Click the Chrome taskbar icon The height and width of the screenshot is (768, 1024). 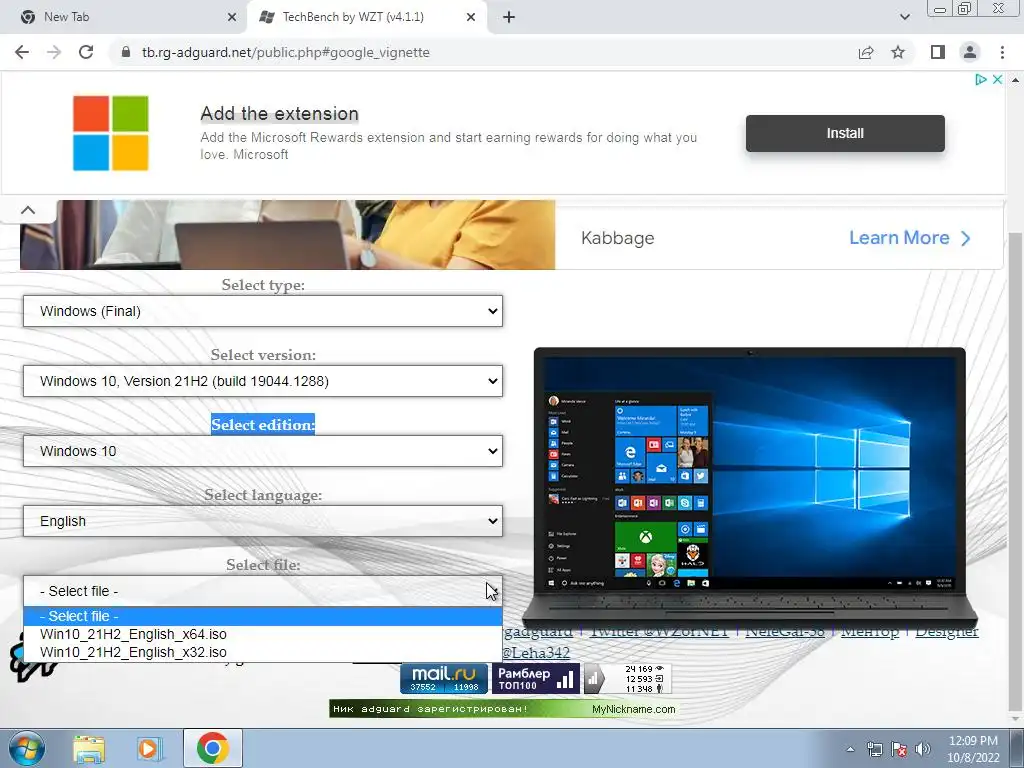pos(213,748)
